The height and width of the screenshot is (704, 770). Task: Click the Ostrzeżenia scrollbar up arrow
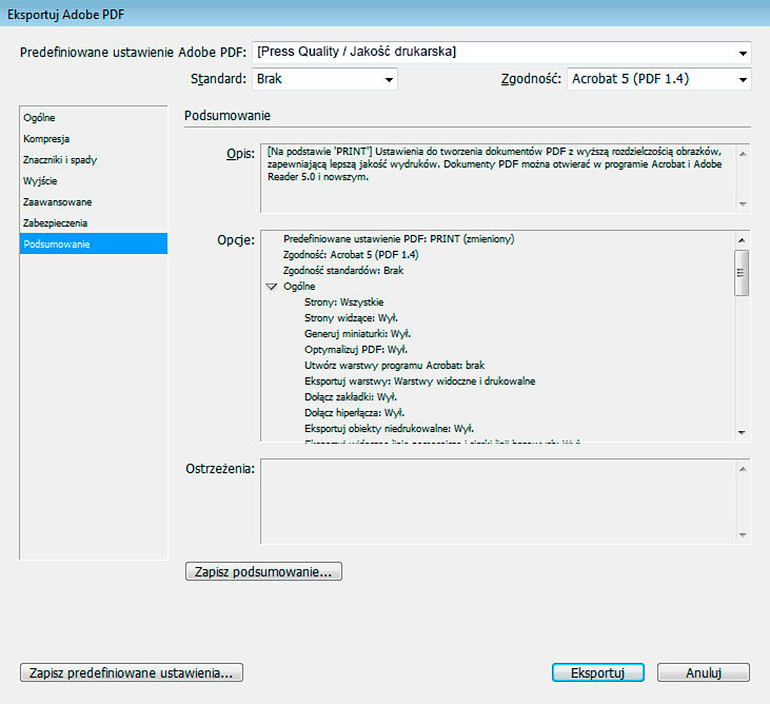[742, 469]
